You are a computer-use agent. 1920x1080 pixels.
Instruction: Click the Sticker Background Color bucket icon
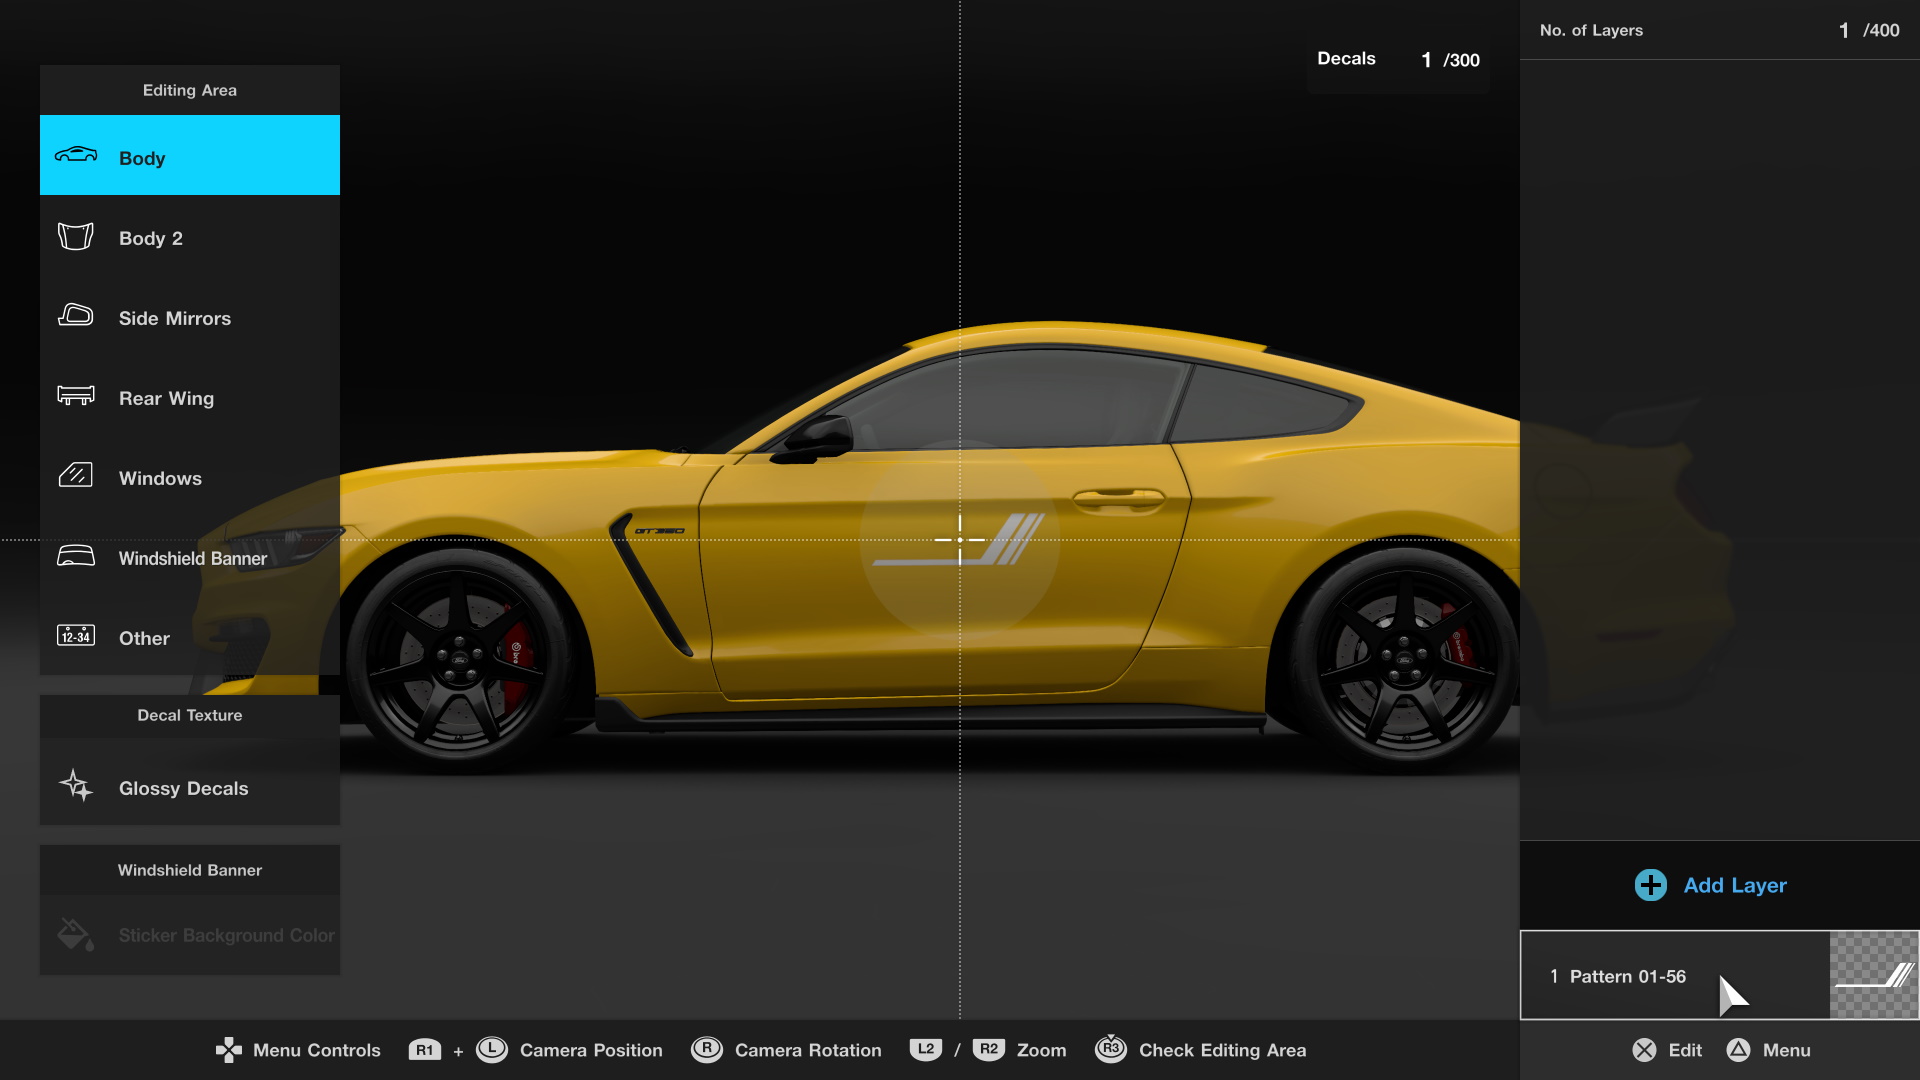76,934
